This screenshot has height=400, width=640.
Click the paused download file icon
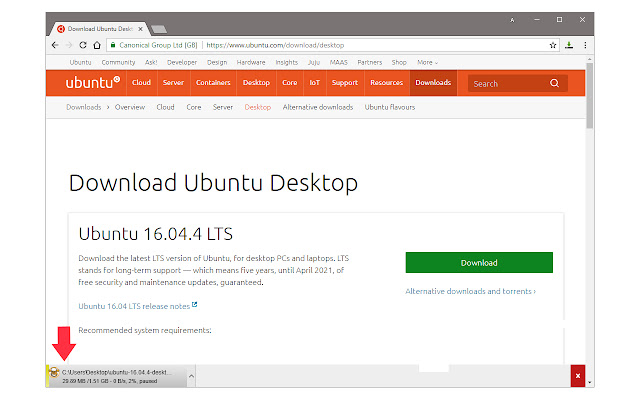click(x=54, y=372)
